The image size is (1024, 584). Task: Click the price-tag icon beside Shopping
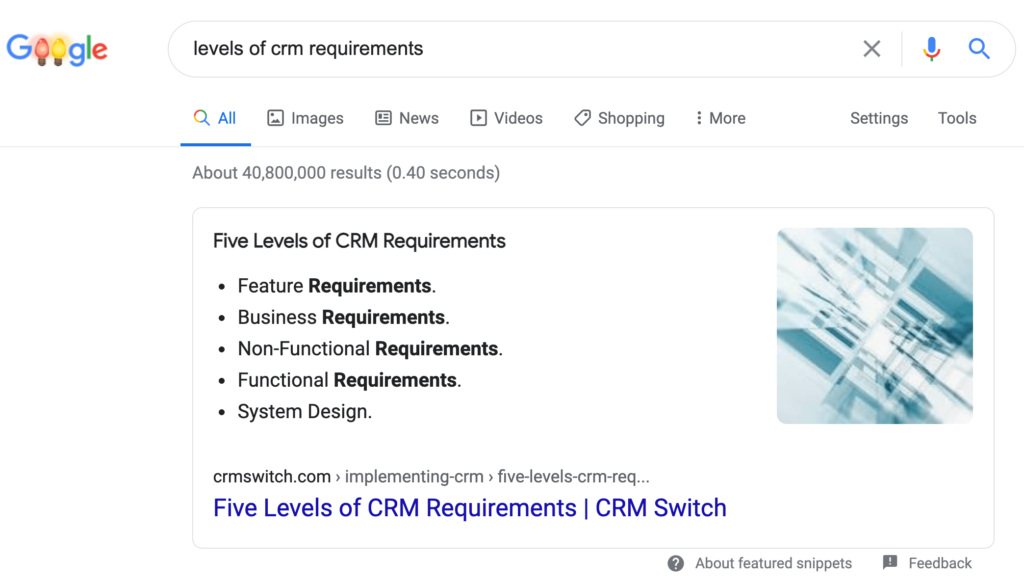click(583, 117)
